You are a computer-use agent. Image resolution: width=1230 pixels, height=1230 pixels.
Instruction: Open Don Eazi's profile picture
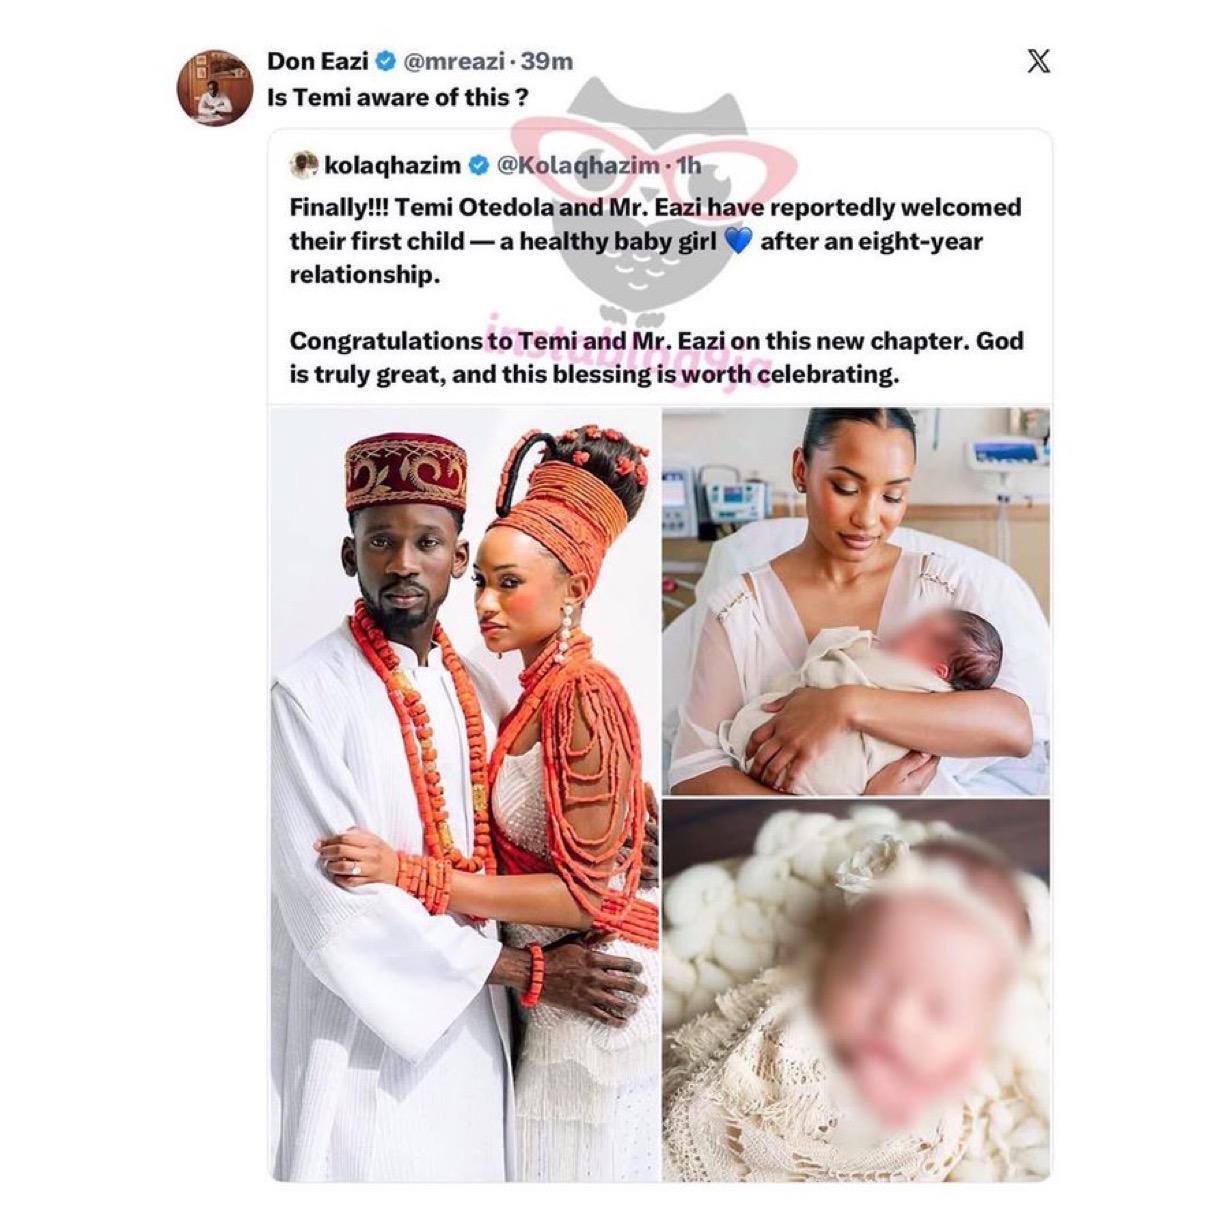click(x=214, y=87)
